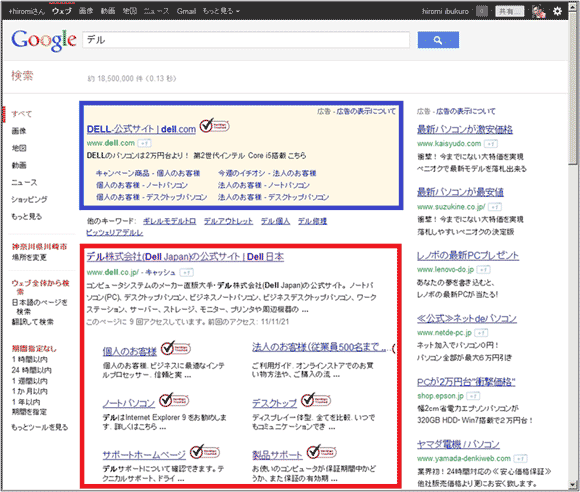Click 場所を変更 under location
This screenshot has height=492, width=580.
[x=29, y=257]
